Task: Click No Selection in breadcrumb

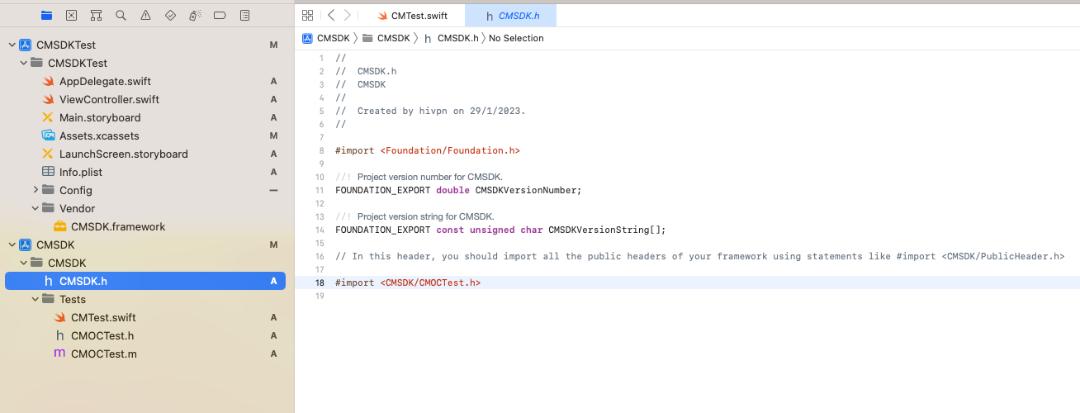Action: click(x=516, y=39)
